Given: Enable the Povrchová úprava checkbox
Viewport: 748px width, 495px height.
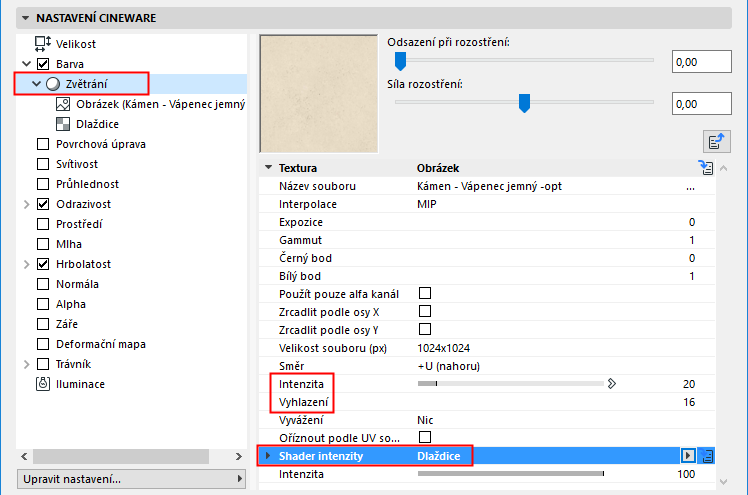Looking at the screenshot, I should pos(43,144).
